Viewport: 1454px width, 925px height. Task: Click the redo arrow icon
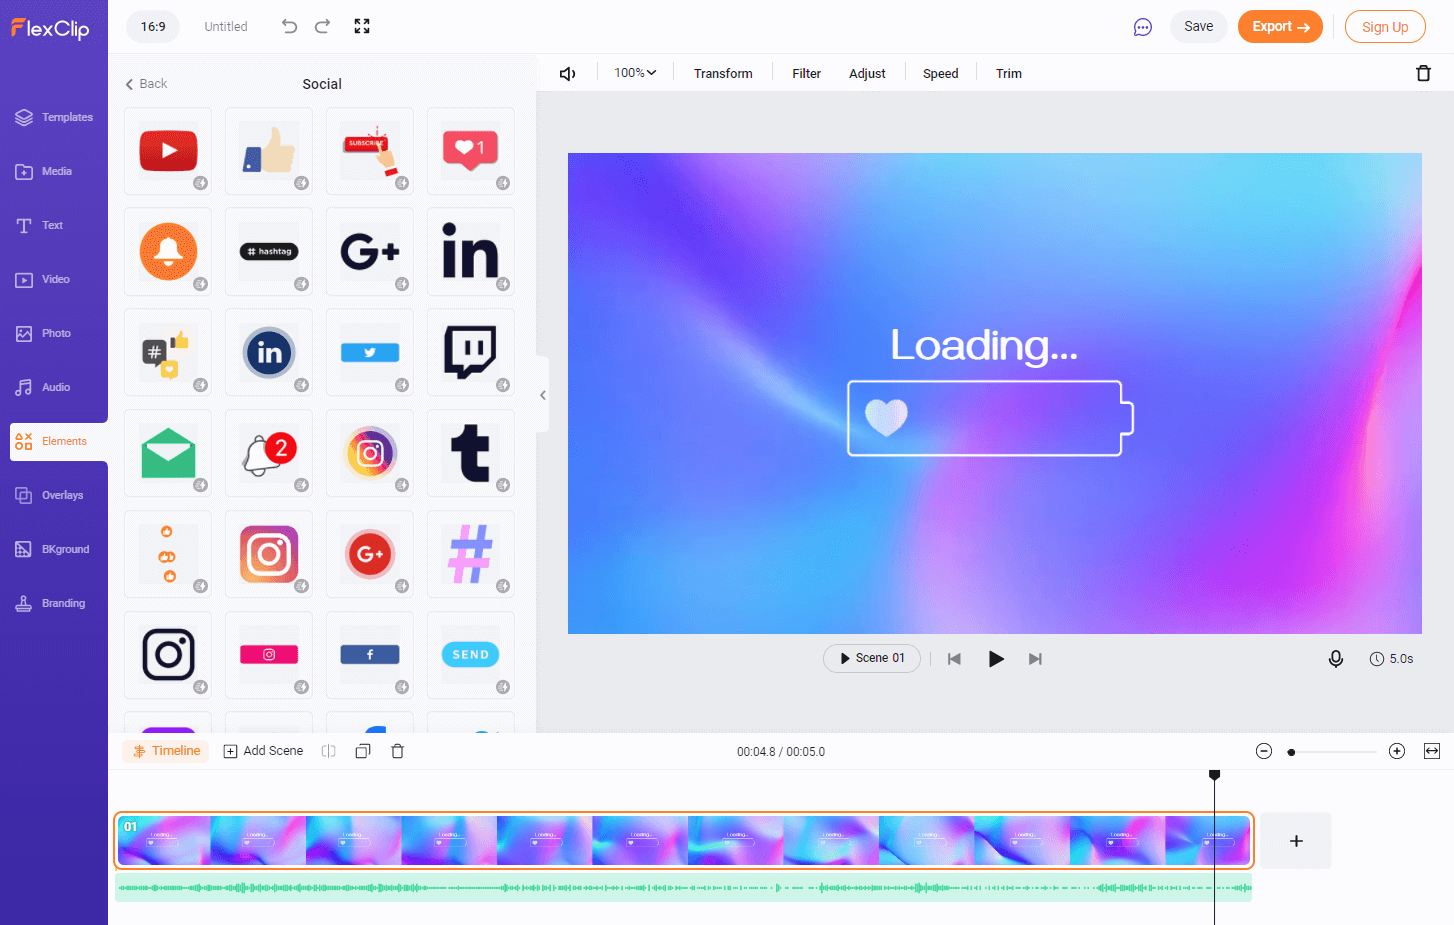pos(322,27)
